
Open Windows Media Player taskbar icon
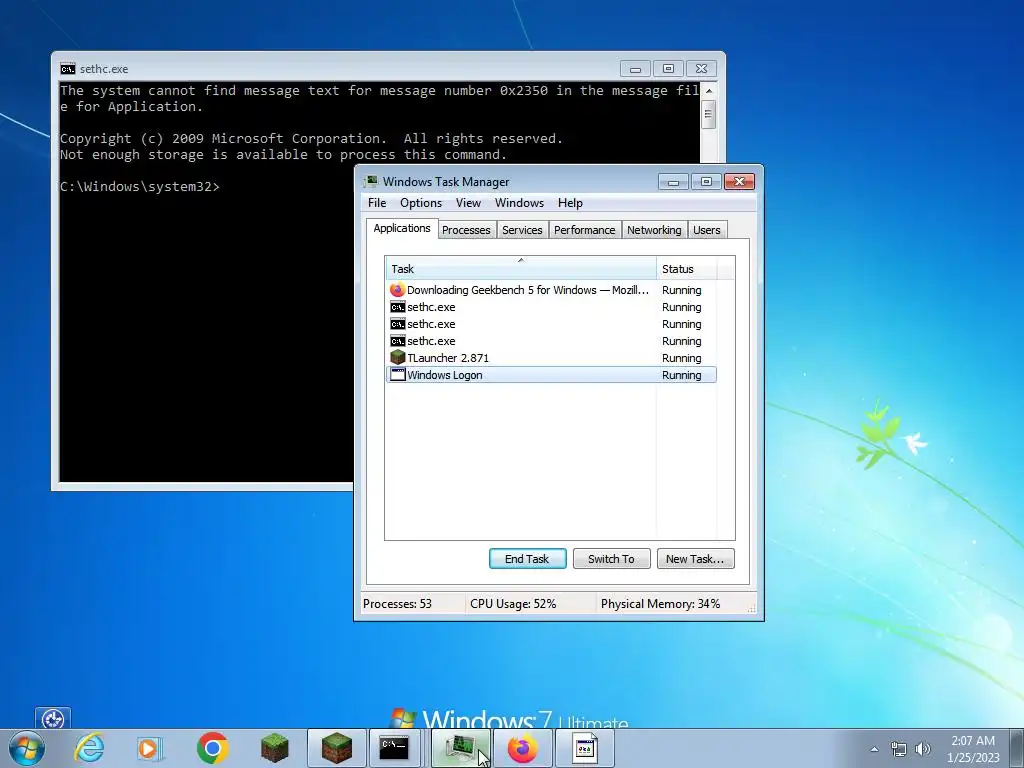pyautogui.click(x=150, y=748)
